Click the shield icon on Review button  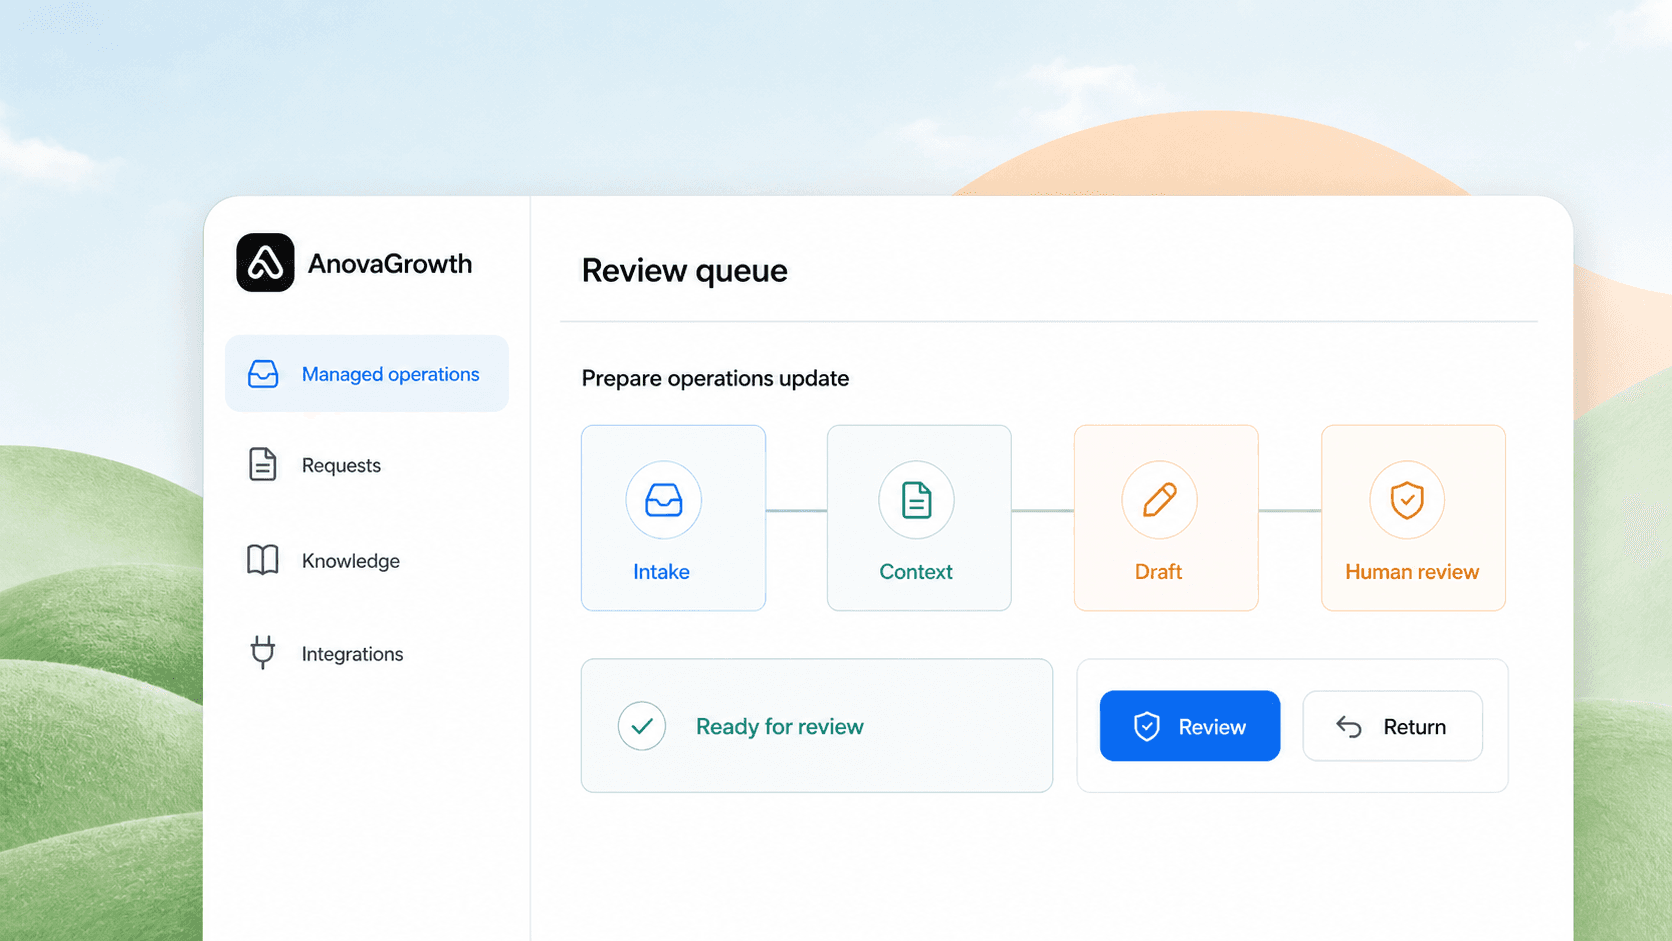pos(1147,726)
